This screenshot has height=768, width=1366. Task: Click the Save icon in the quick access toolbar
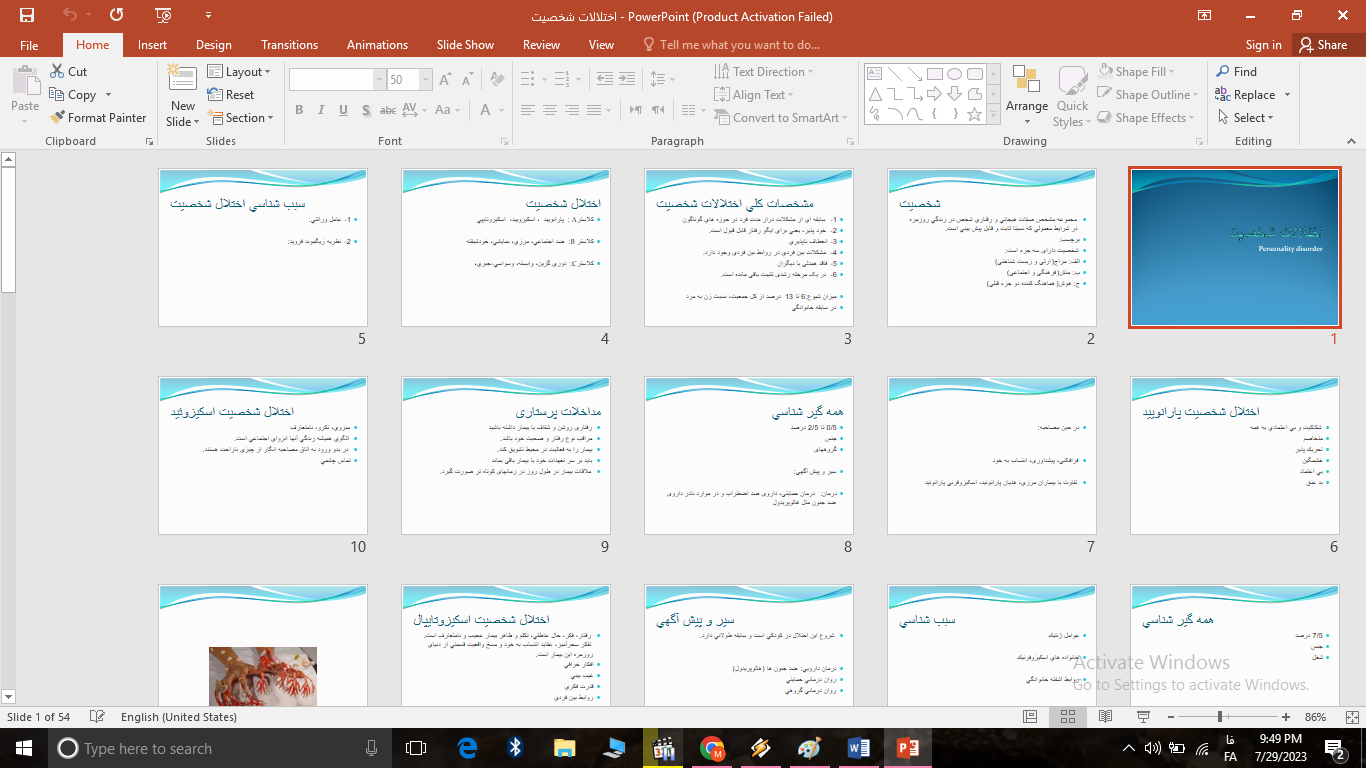[x=27, y=15]
